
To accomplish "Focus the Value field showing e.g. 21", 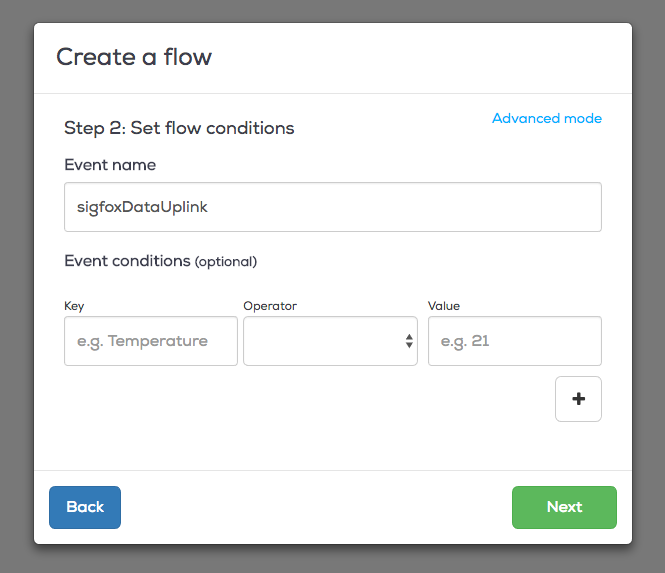I will pos(514,341).
